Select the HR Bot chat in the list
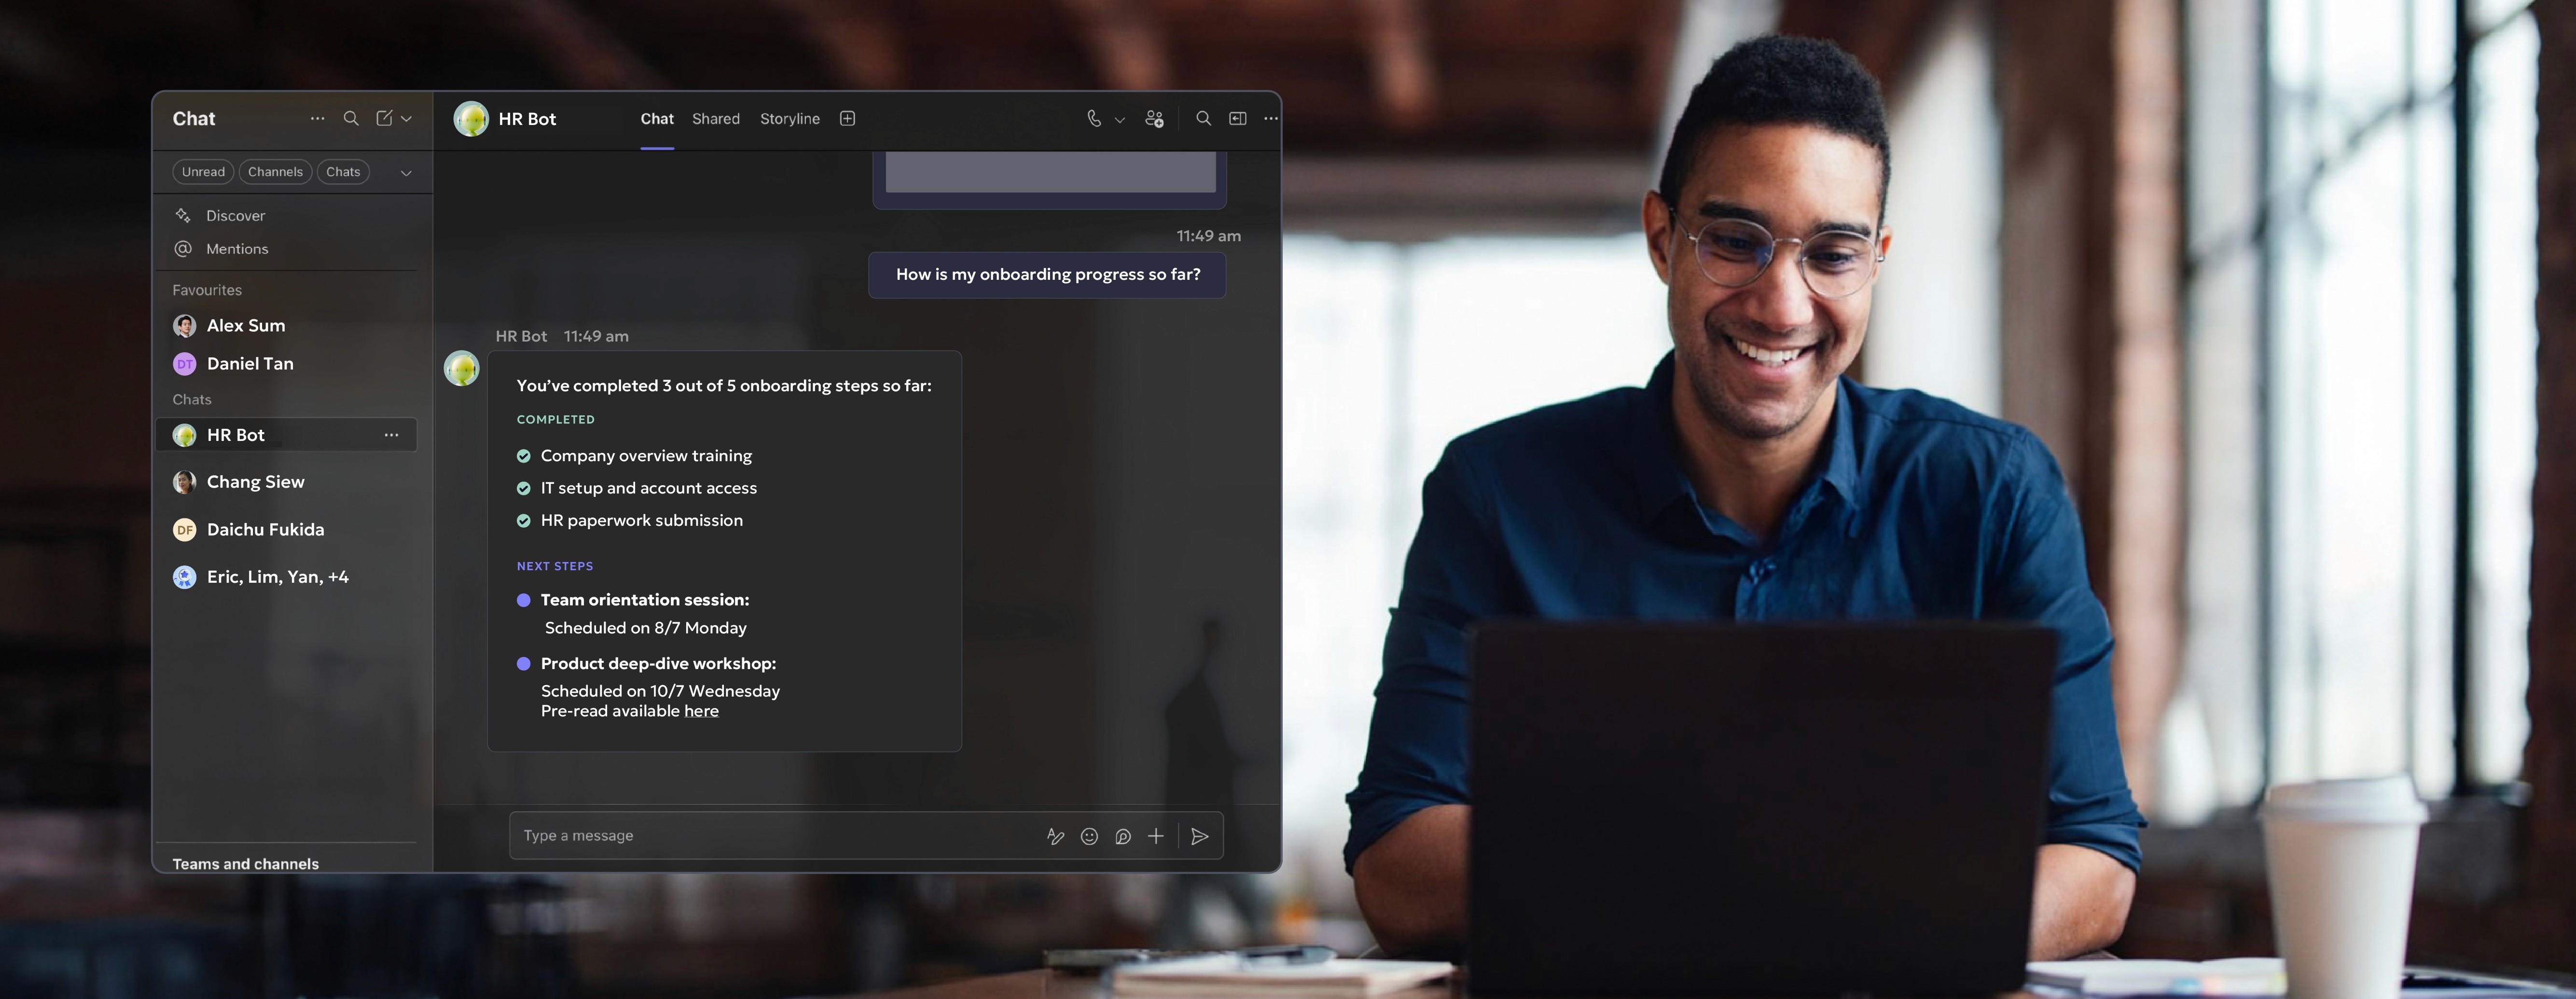Viewport: 2576px width, 999px height. pos(287,435)
